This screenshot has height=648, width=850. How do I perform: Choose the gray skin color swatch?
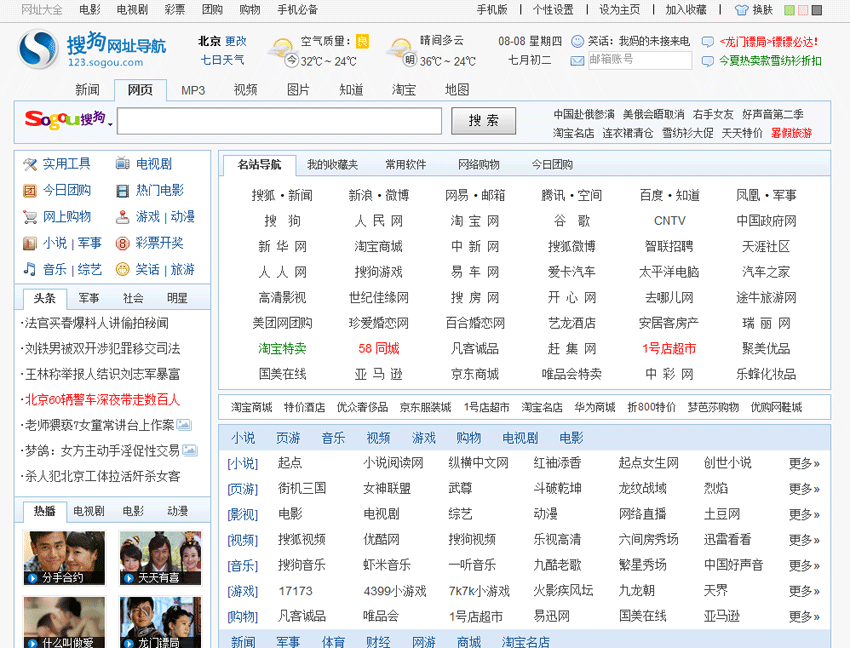coord(816,10)
